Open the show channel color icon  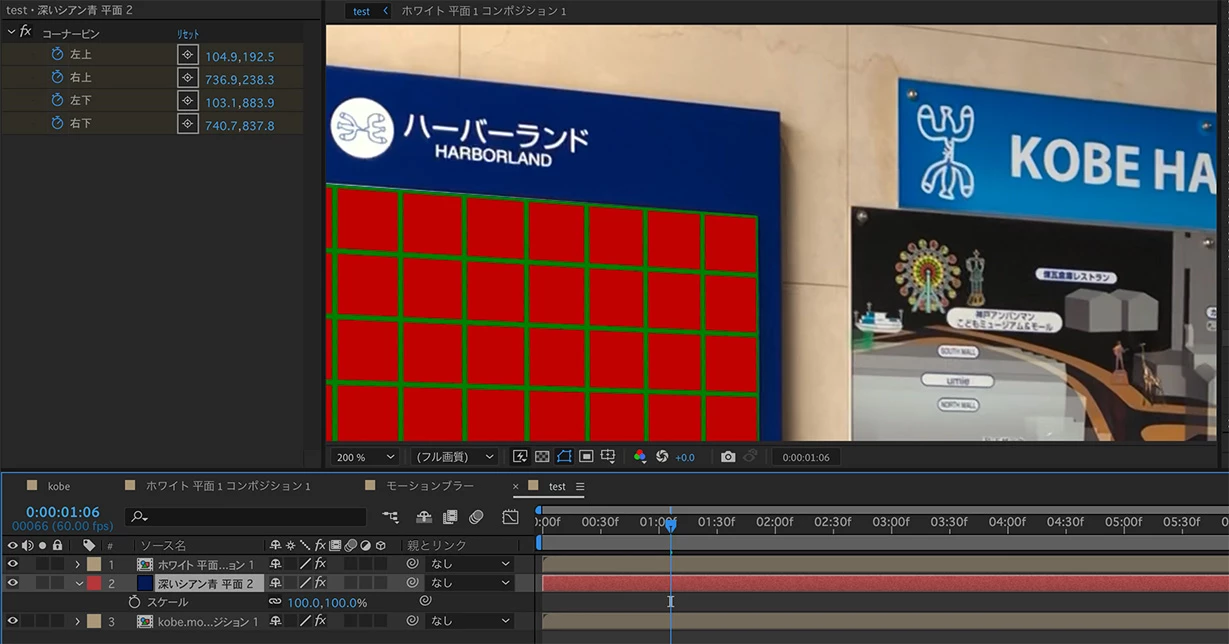coord(640,456)
